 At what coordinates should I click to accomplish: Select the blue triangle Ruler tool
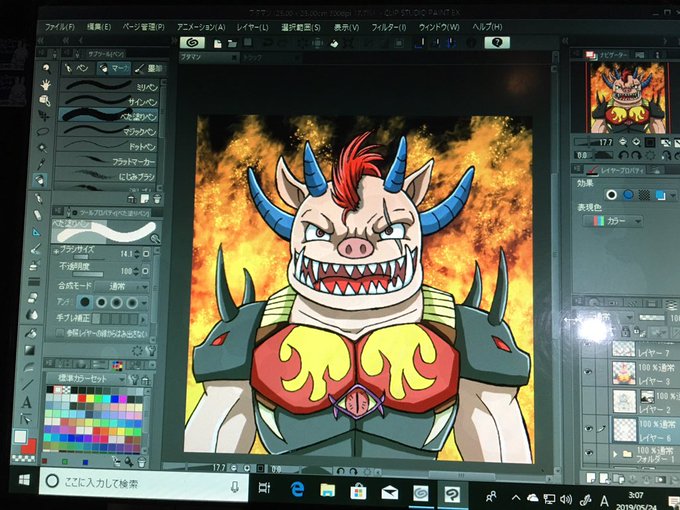click(x=36, y=232)
